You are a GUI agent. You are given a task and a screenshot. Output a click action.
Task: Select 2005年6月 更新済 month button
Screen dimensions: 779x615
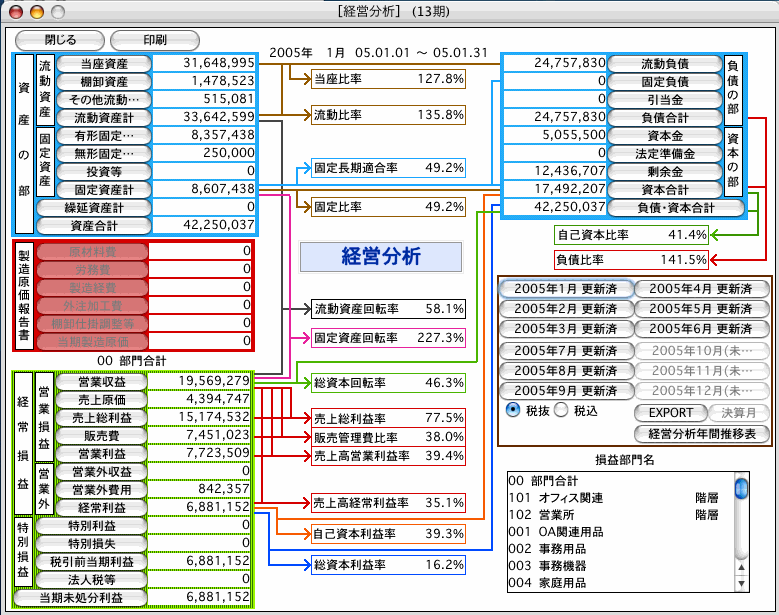(702, 328)
